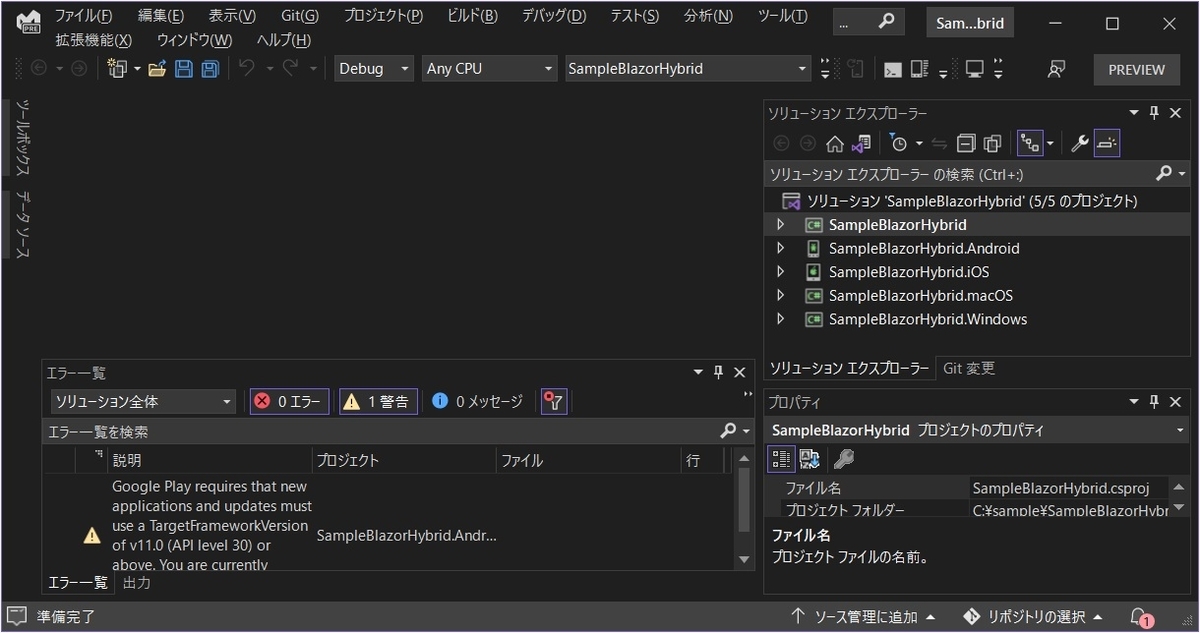Expand the SampleBlazorHybrid.iOS project node
Image resolution: width=1200 pixels, height=633 pixels.
coord(781,272)
